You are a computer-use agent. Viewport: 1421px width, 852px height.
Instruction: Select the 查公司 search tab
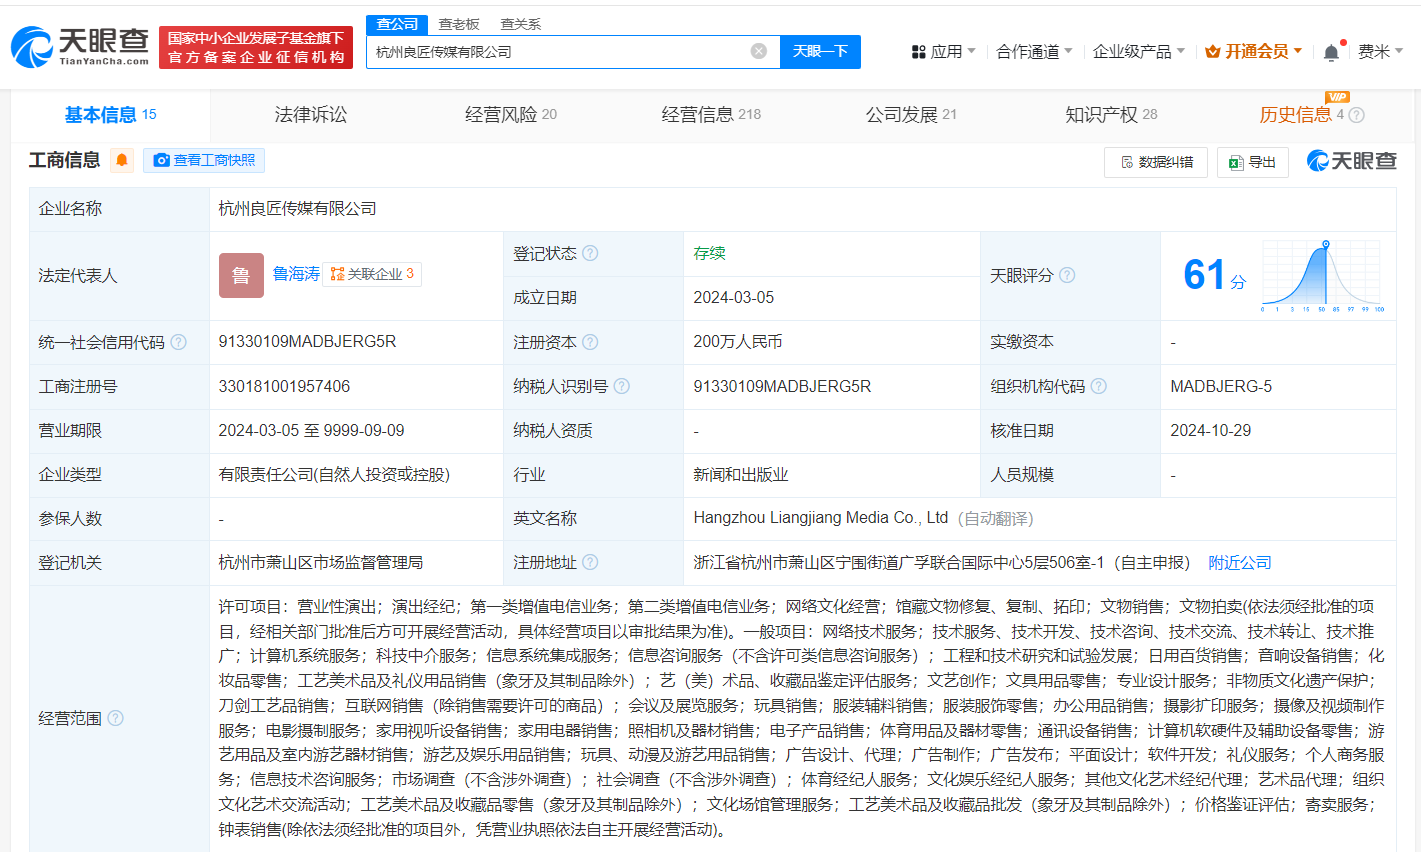coord(397,24)
